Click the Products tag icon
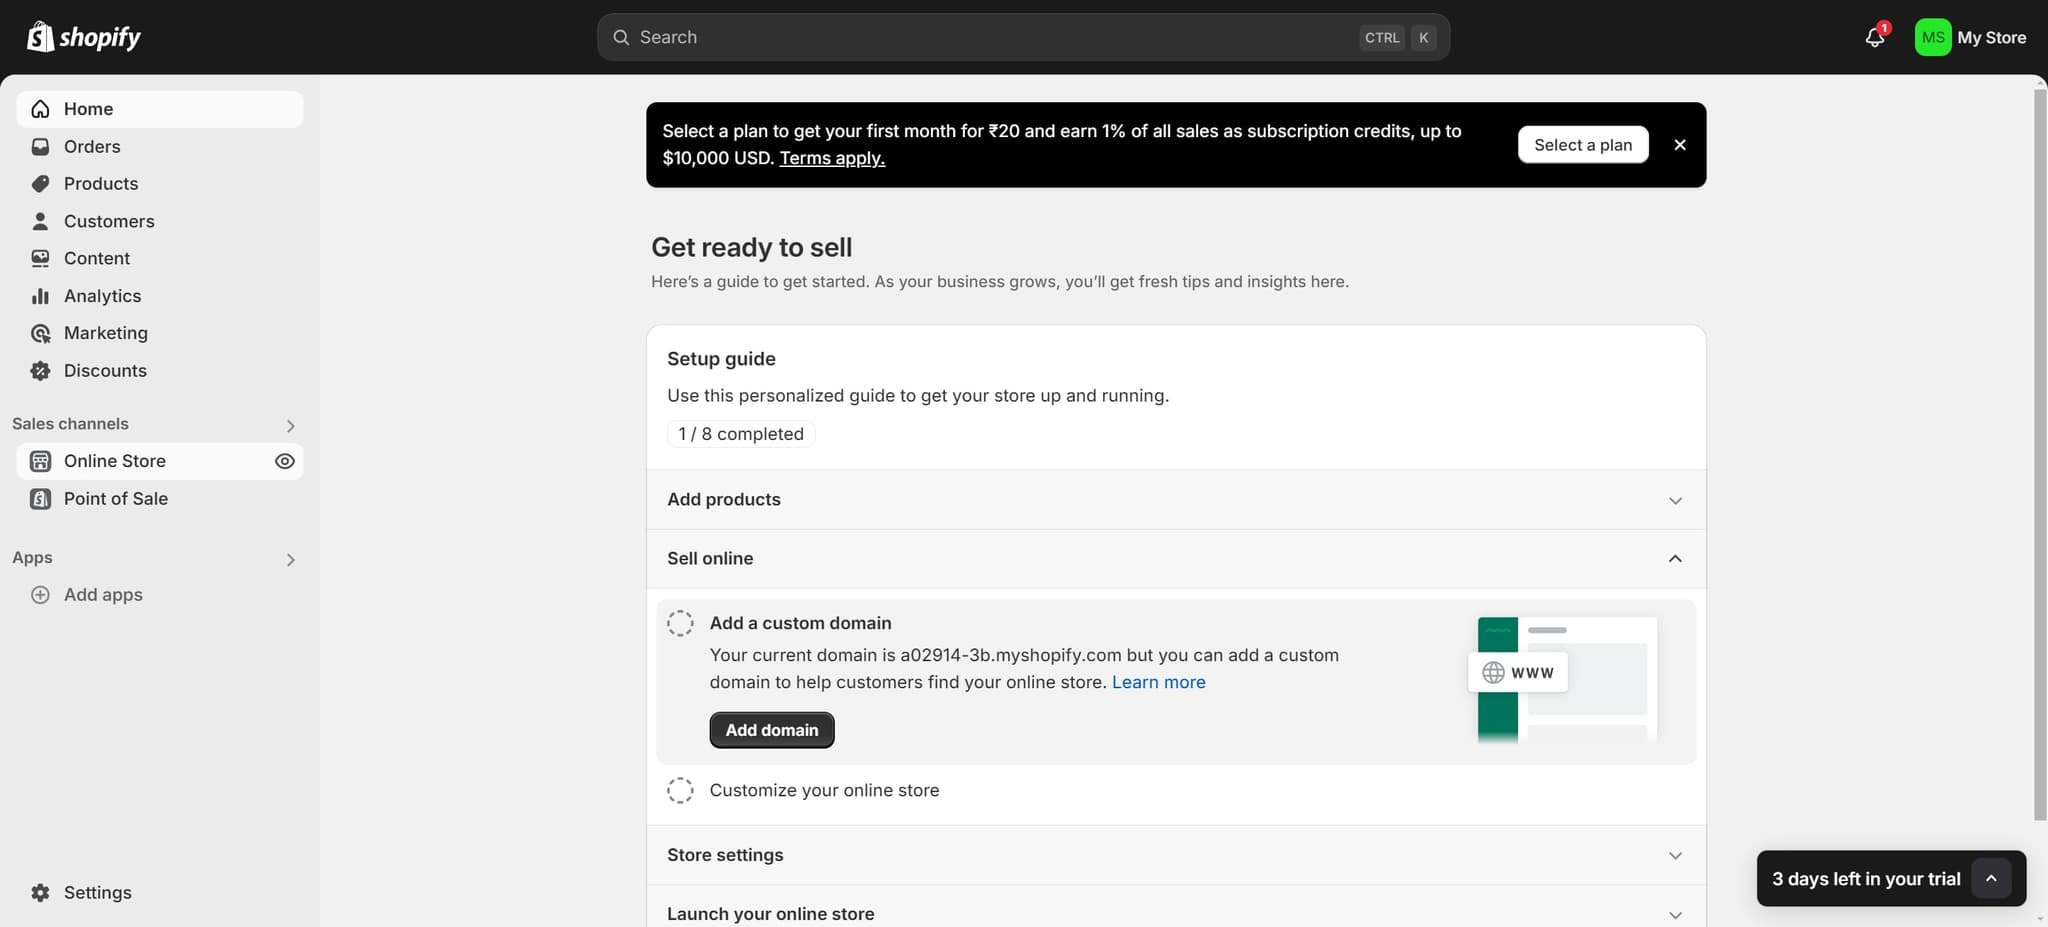 coord(40,184)
